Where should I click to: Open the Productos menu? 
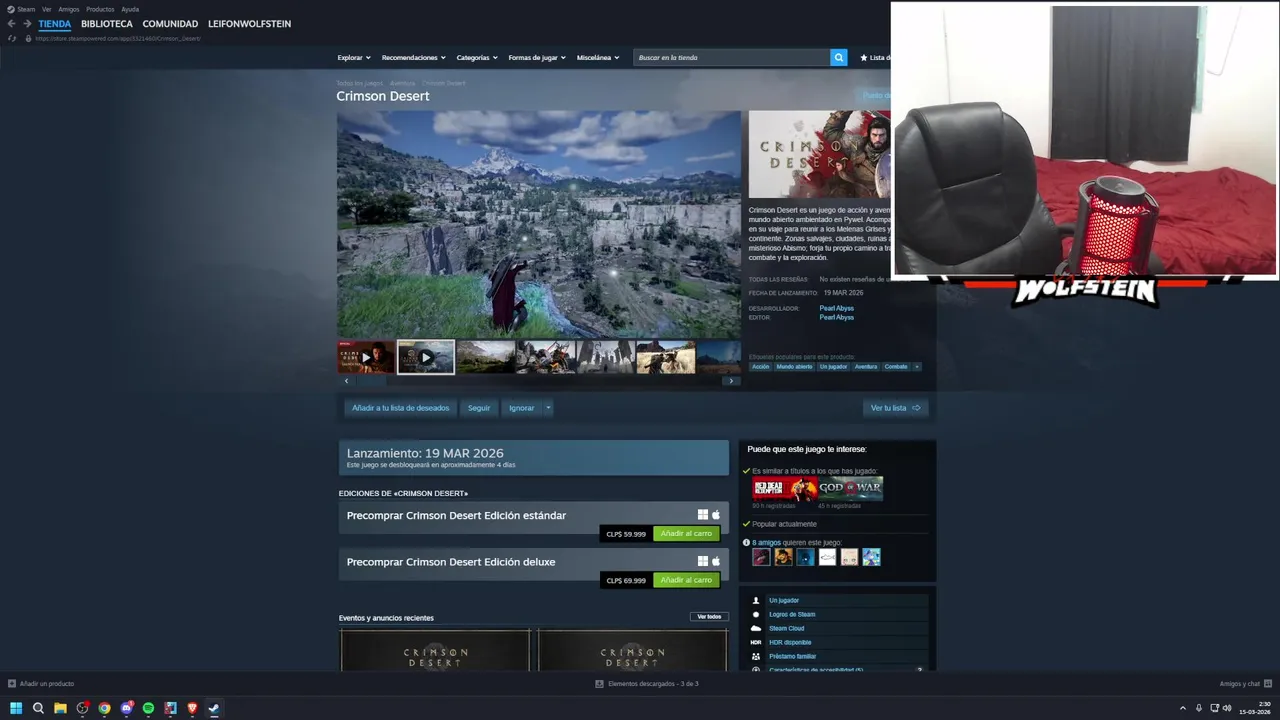pyautogui.click(x=100, y=9)
